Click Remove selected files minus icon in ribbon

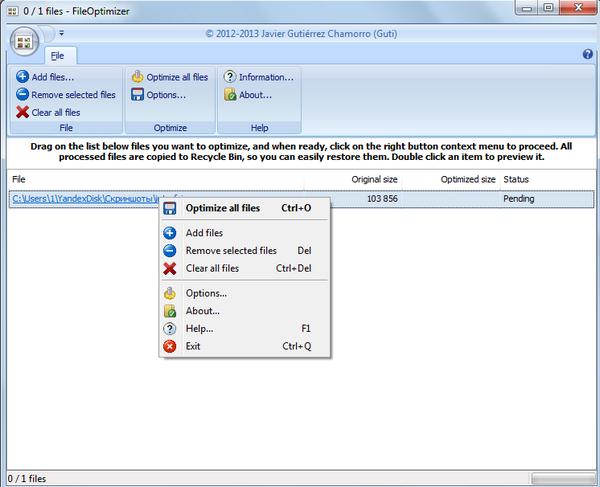[x=22, y=94]
